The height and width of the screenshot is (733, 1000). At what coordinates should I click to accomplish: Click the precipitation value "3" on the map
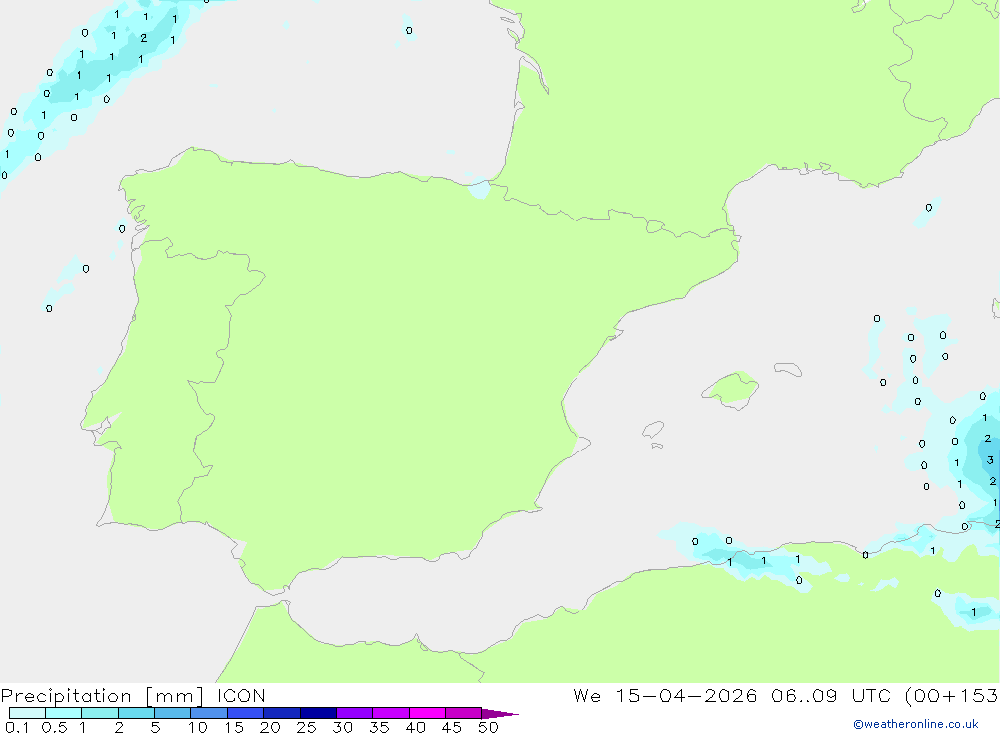[990, 460]
